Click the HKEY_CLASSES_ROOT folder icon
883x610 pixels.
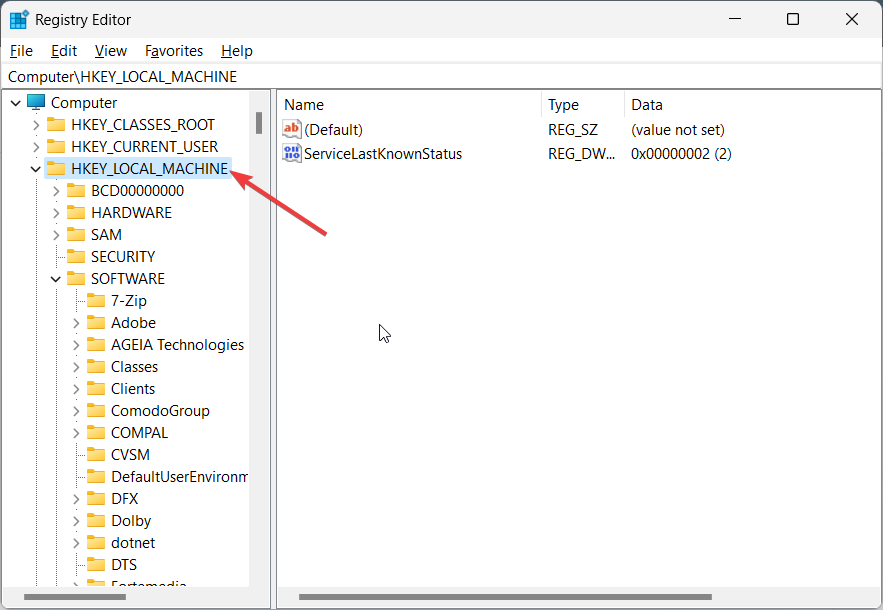point(56,125)
